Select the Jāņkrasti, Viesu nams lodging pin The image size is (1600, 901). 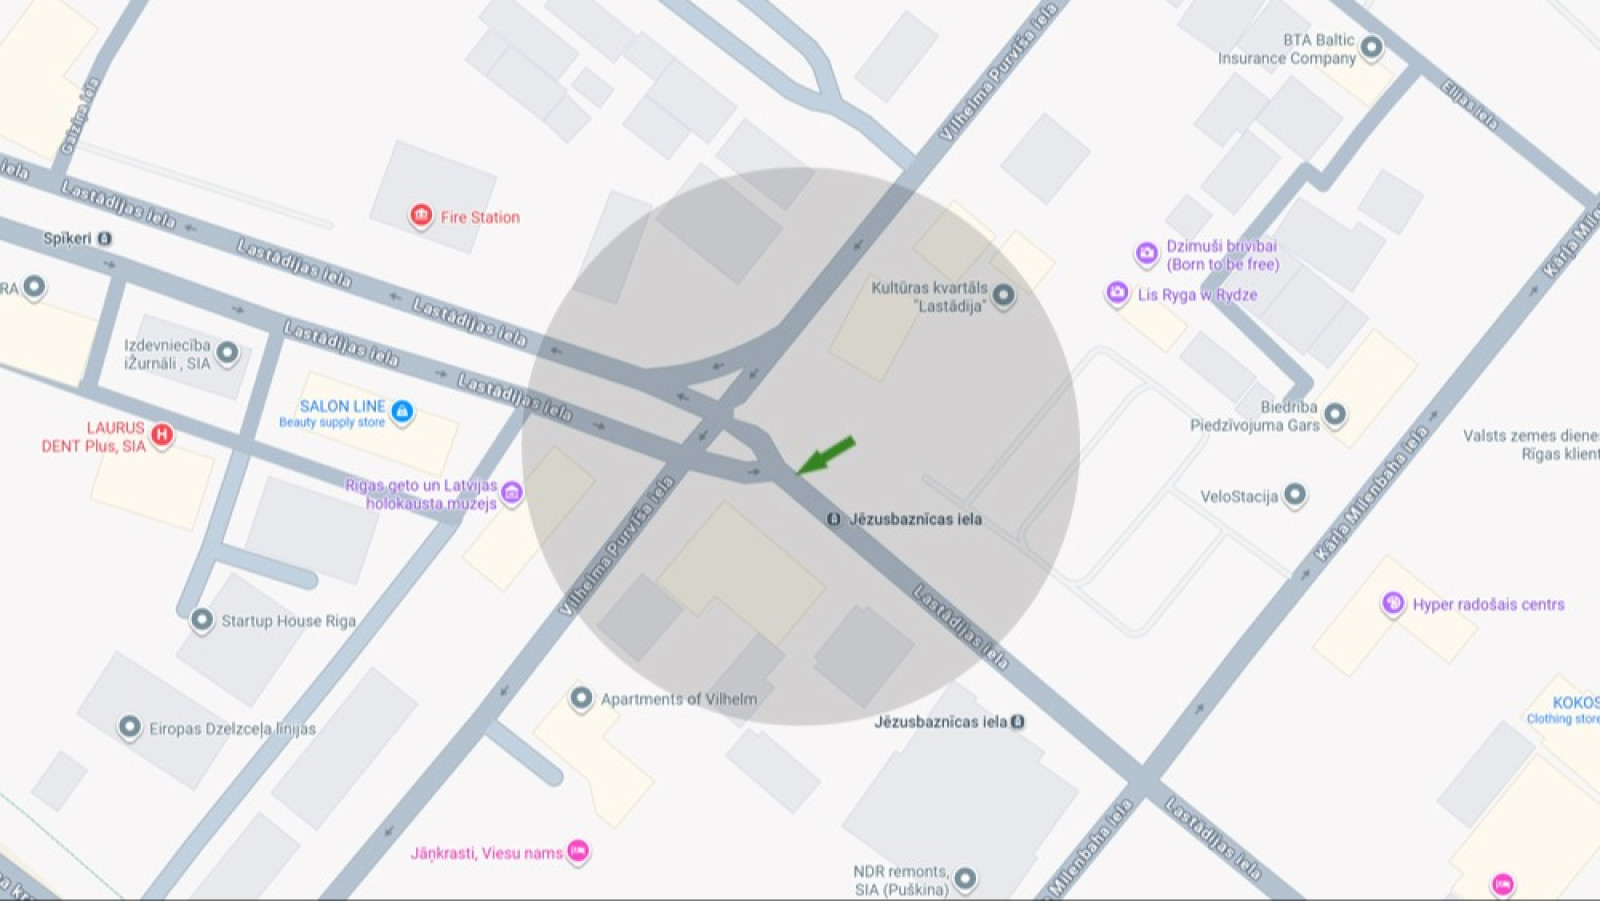point(578,851)
